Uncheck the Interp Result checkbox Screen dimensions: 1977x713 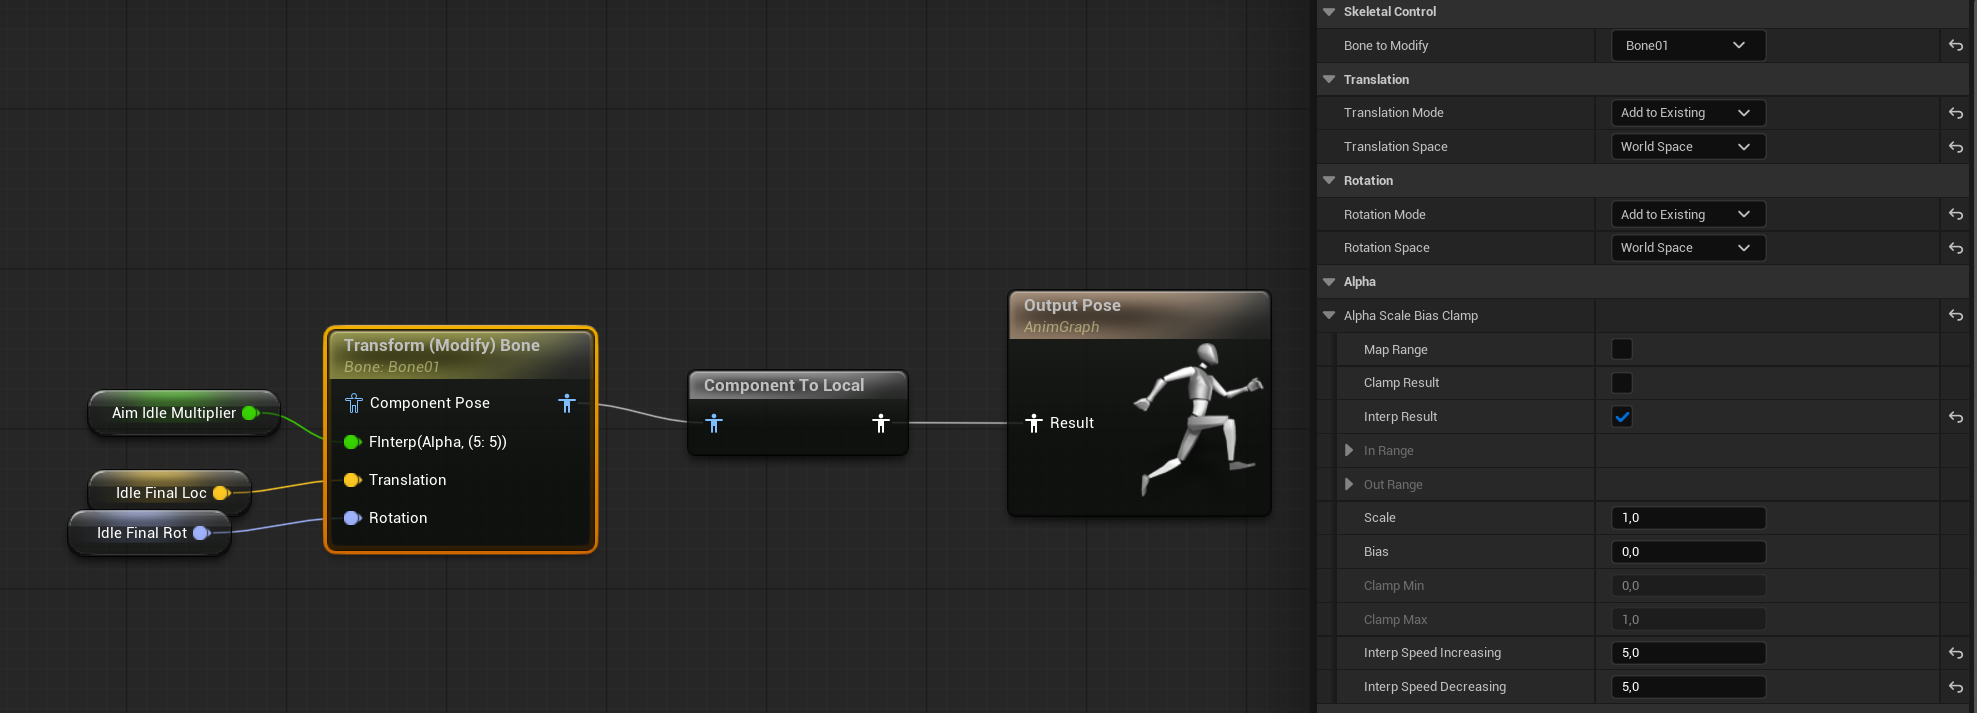[x=1622, y=417]
